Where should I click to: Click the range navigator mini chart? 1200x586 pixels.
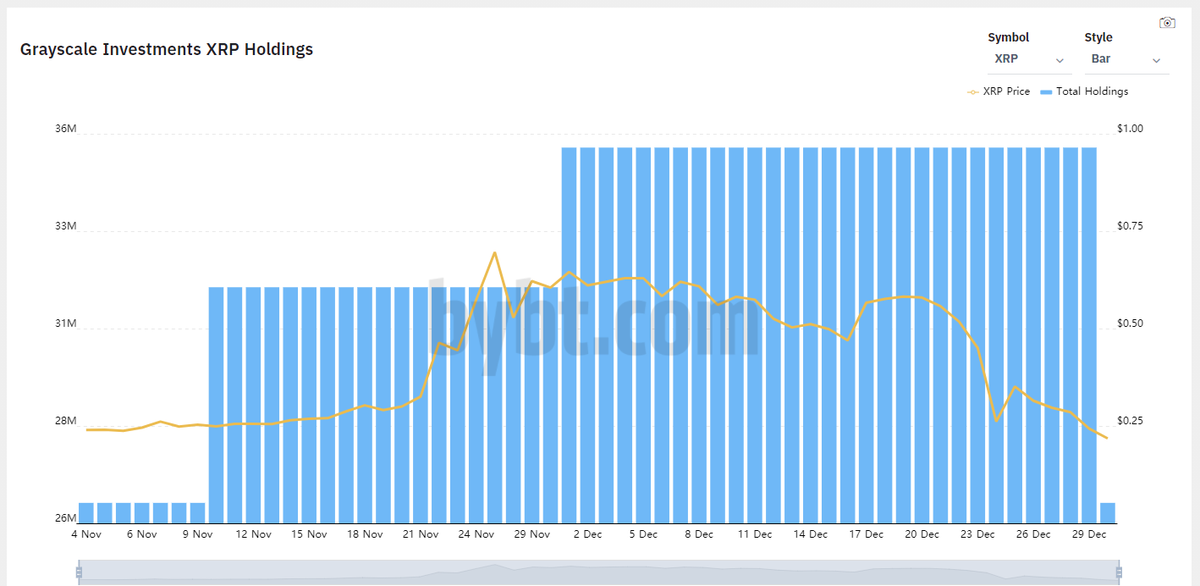[x=599, y=572]
